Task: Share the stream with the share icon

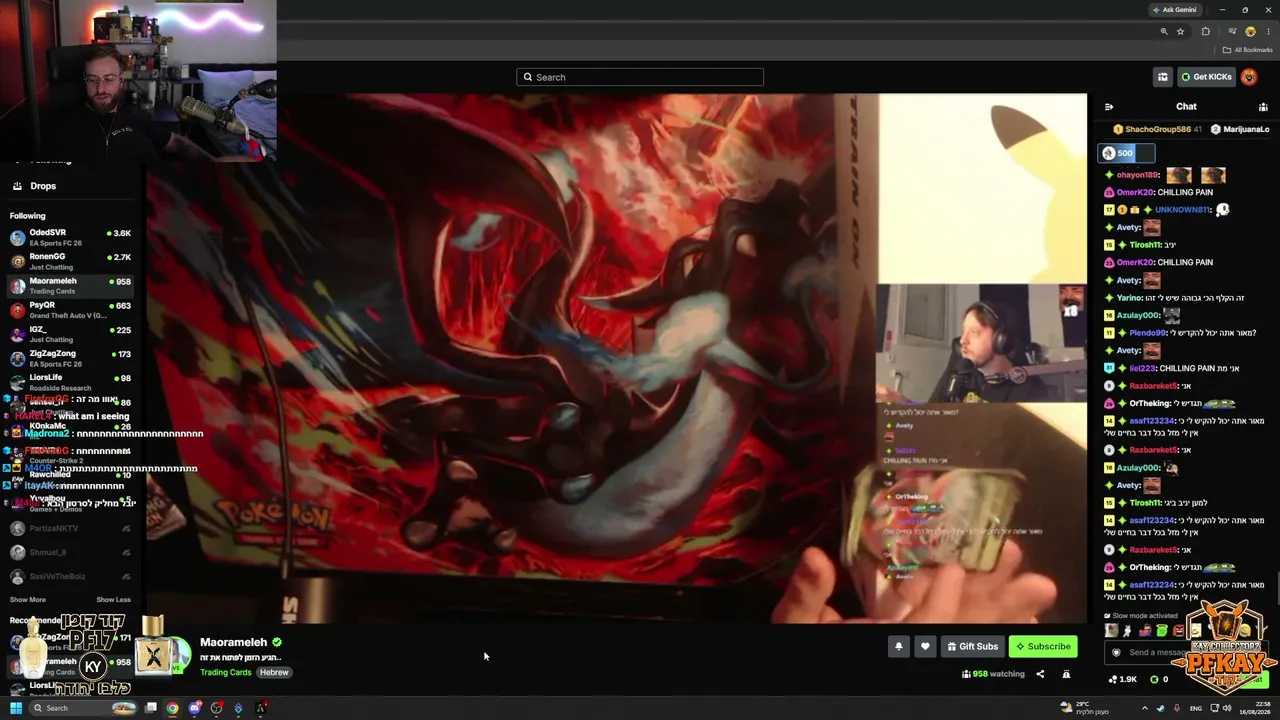Action: pos(1040,674)
